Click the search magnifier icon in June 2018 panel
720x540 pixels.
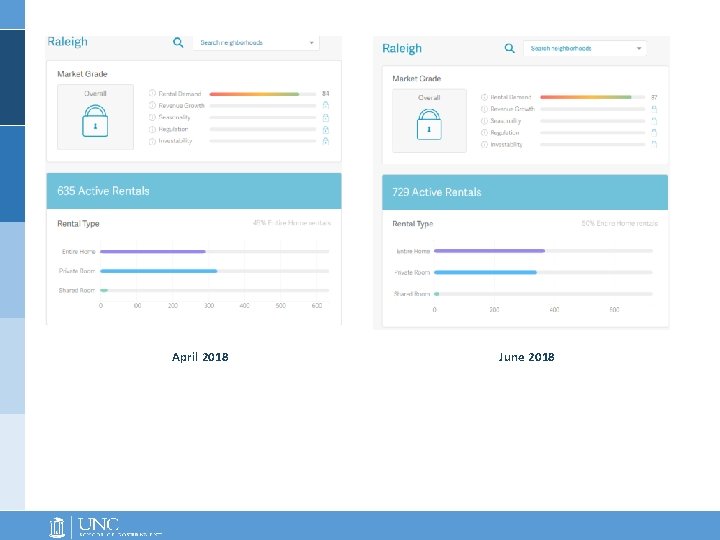click(x=510, y=48)
